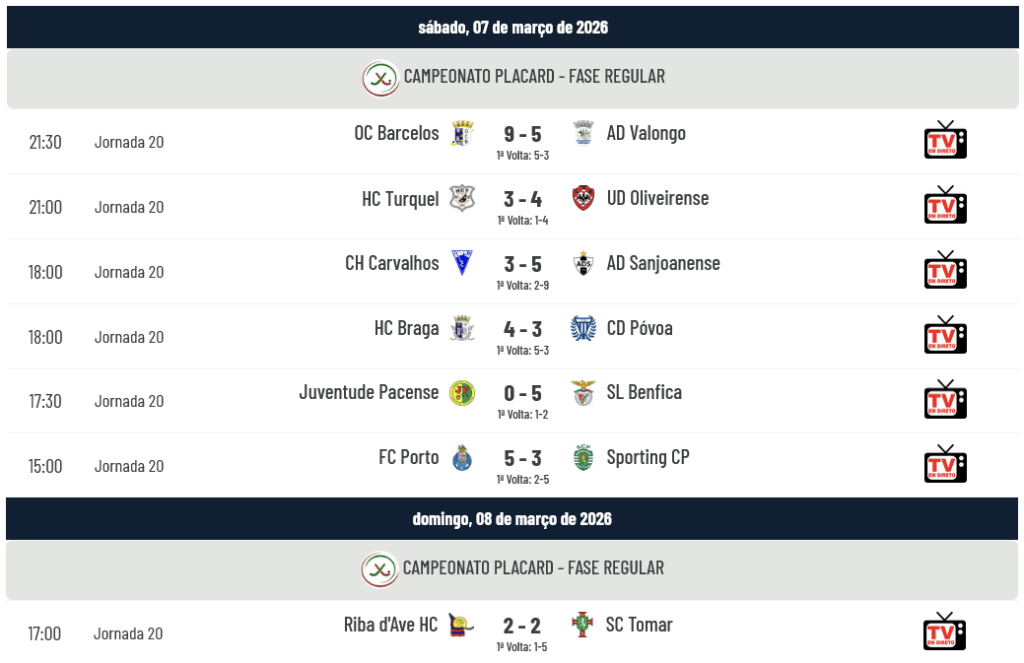Image resolution: width=1024 pixels, height=663 pixels.
Task: Click the Riba d'Ave HC crest
Action: pos(461,625)
